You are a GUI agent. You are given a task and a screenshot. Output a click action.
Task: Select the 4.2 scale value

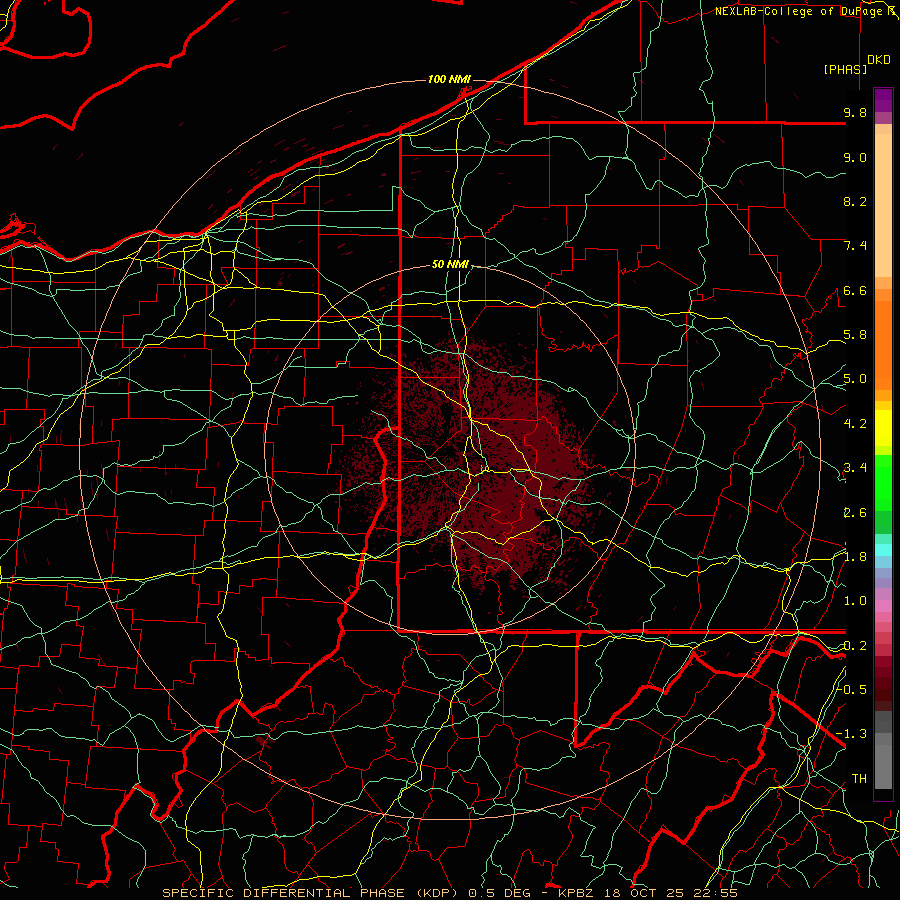click(x=855, y=424)
